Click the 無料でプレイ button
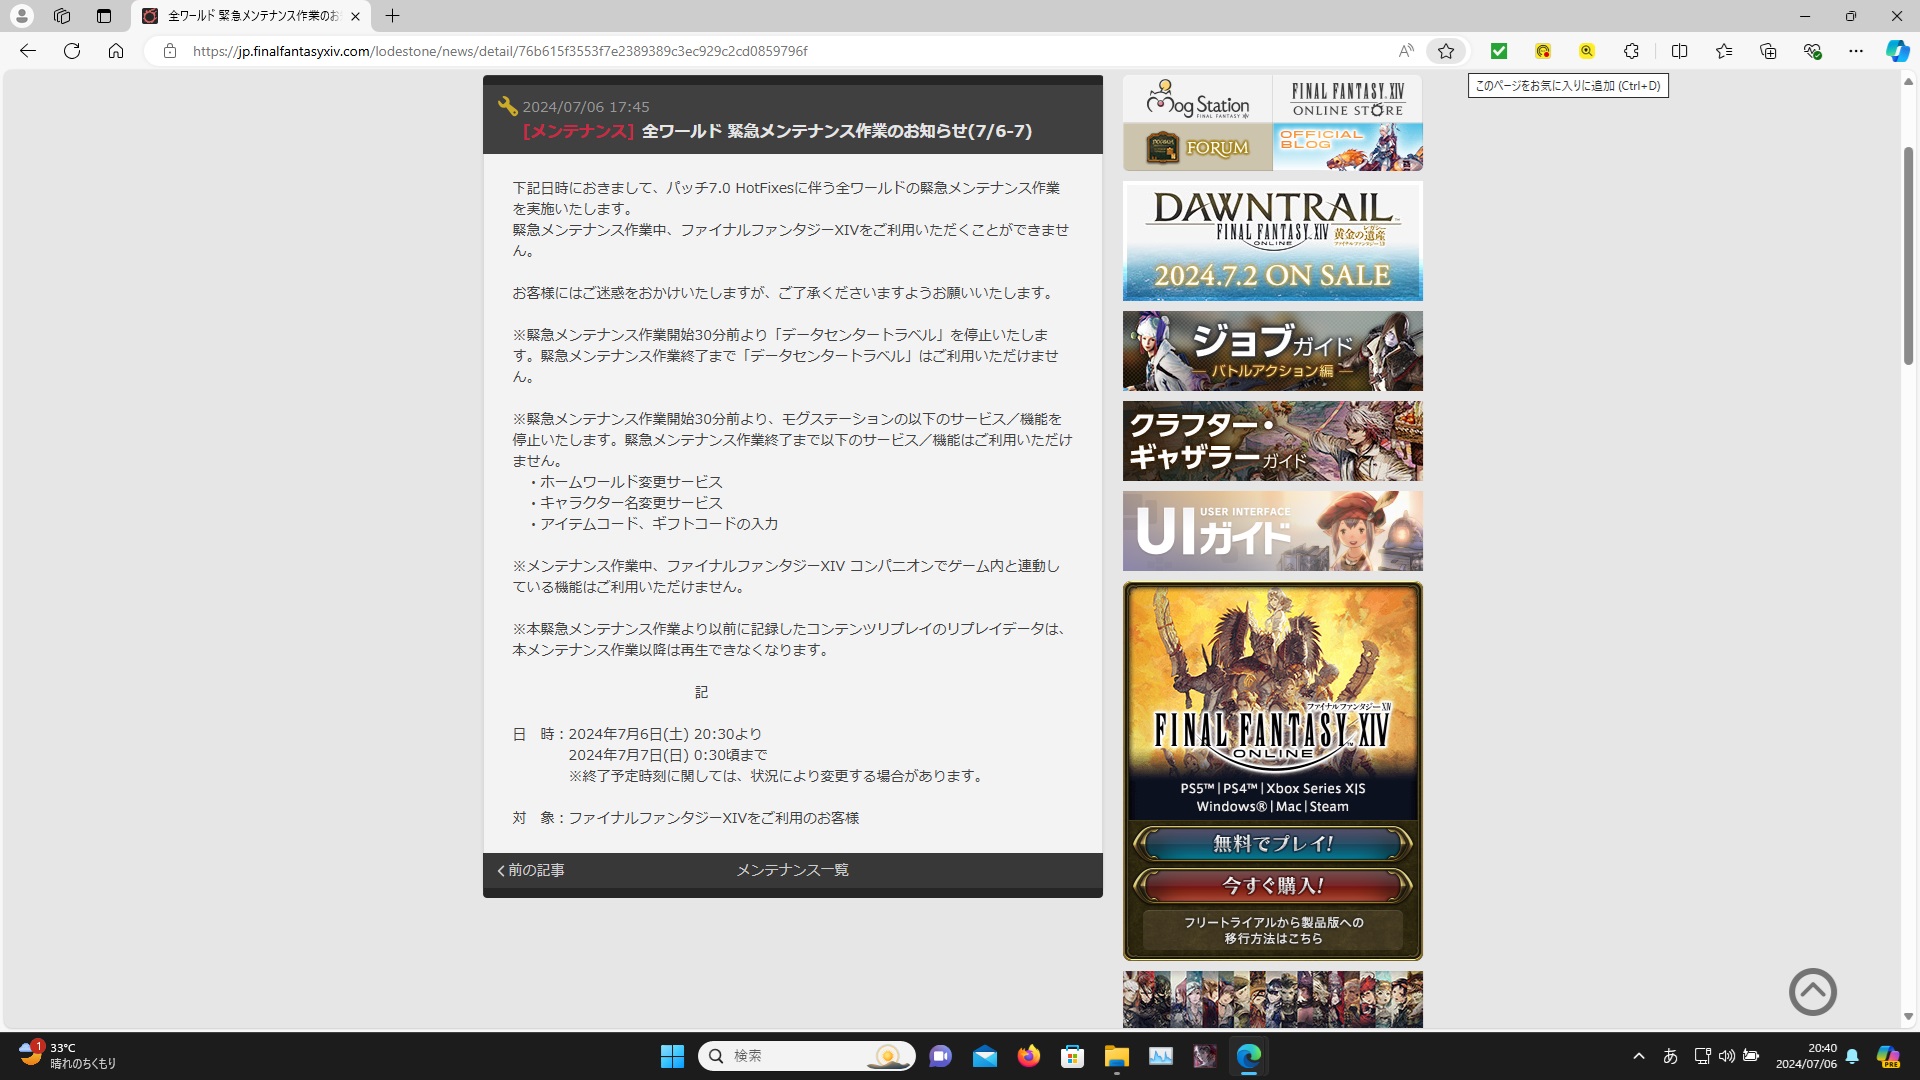This screenshot has height=1080, width=1920. [1272, 843]
